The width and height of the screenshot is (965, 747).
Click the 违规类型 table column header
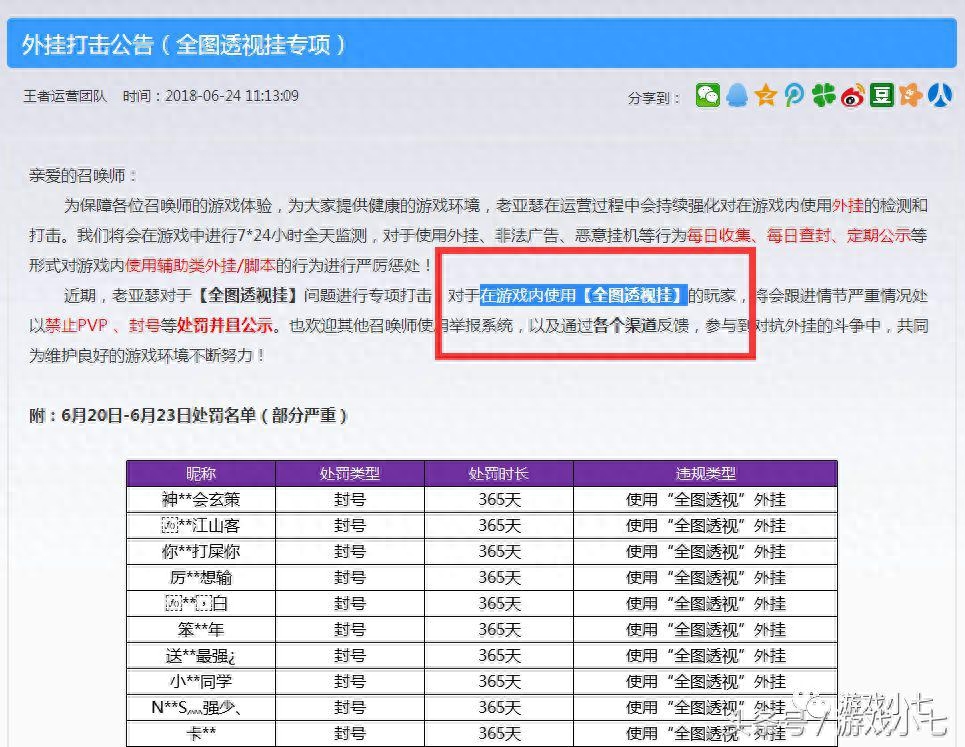click(x=705, y=474)
